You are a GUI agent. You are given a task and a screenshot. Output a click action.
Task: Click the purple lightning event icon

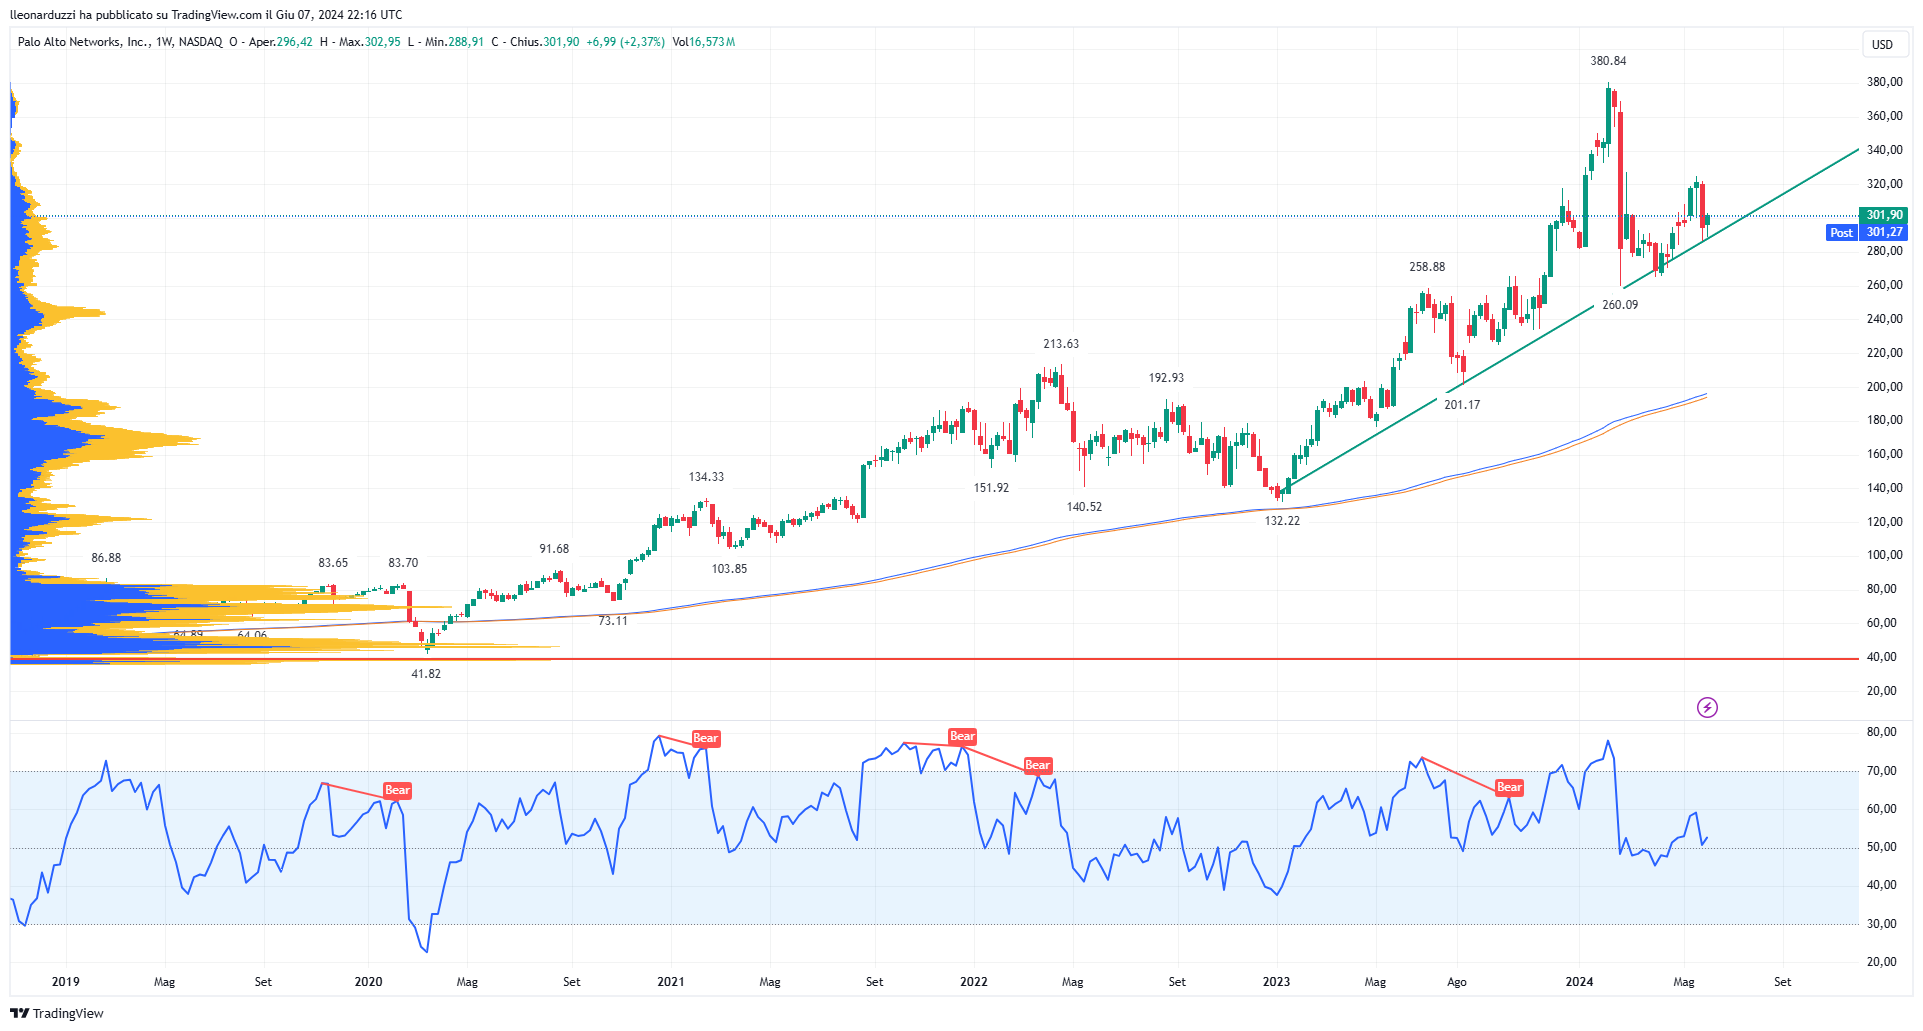(x=1707, y=708)
